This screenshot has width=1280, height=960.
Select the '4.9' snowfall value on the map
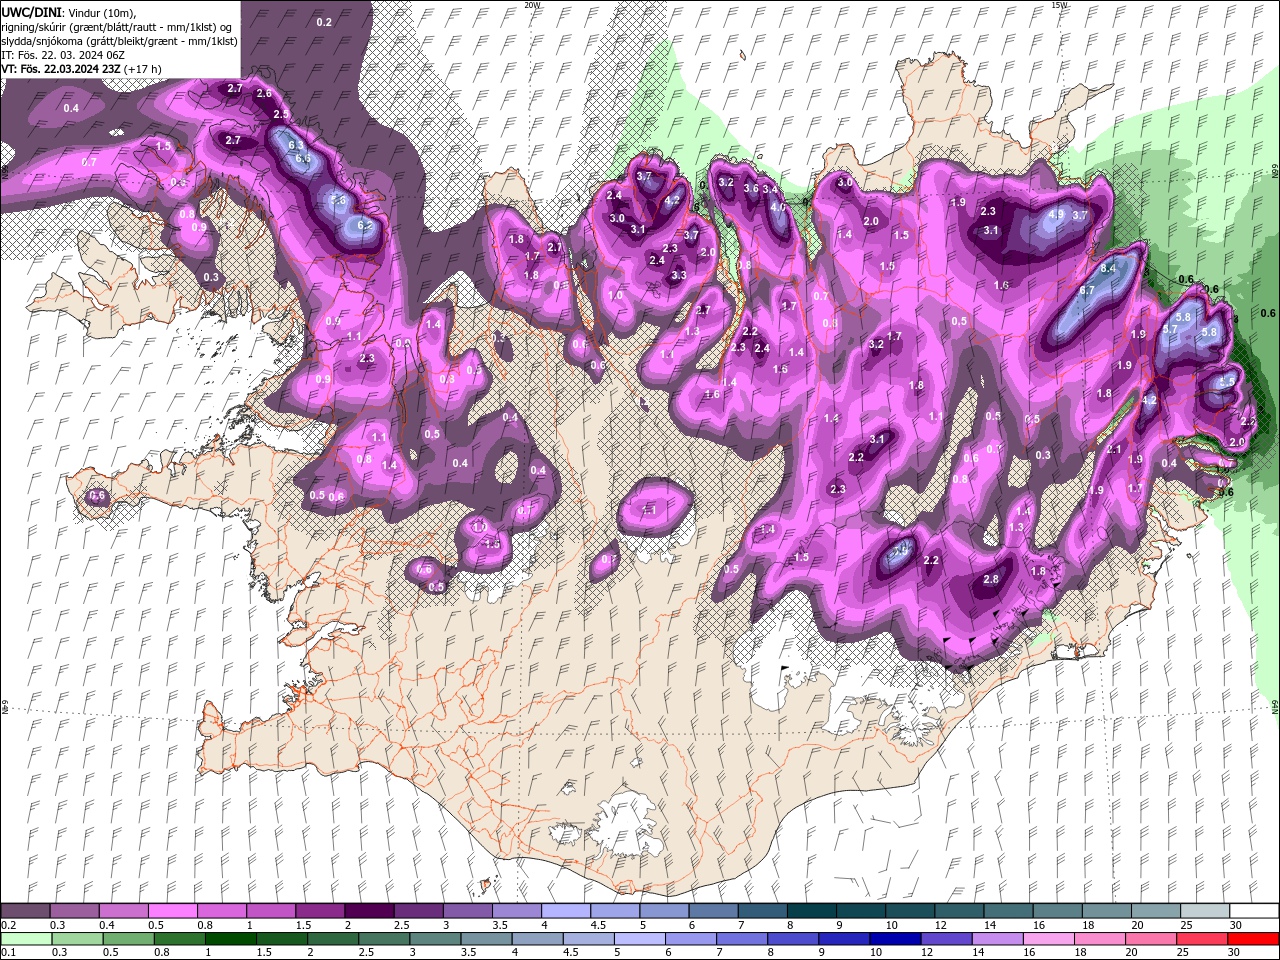[x=1056, y=214]
